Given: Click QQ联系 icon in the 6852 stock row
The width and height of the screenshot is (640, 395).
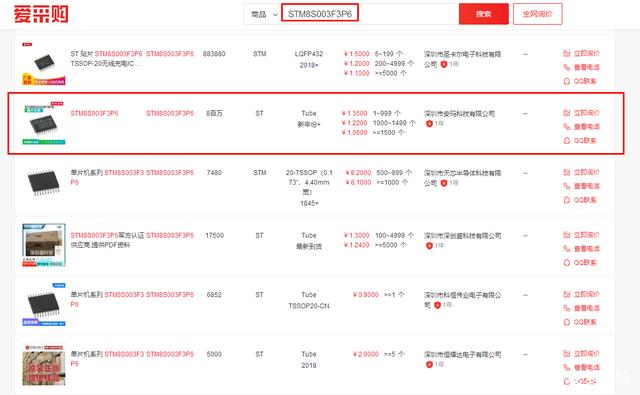Looking at the screenshot, I should [x=567, y=322].
